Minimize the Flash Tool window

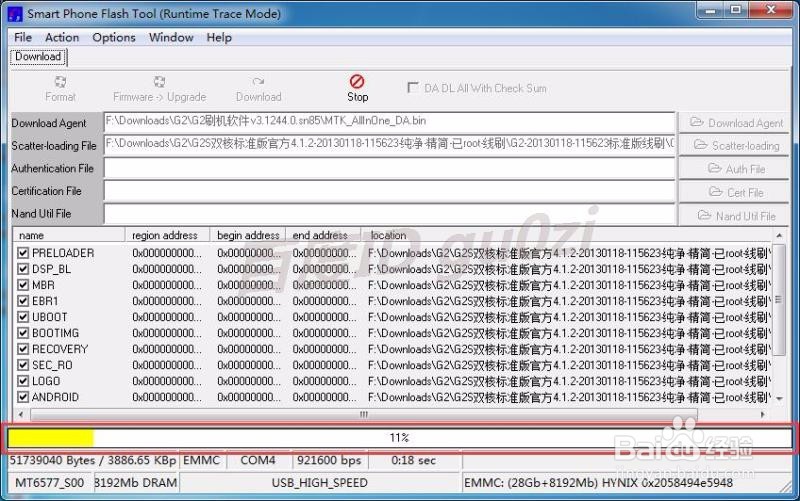(x=711, y=10)
